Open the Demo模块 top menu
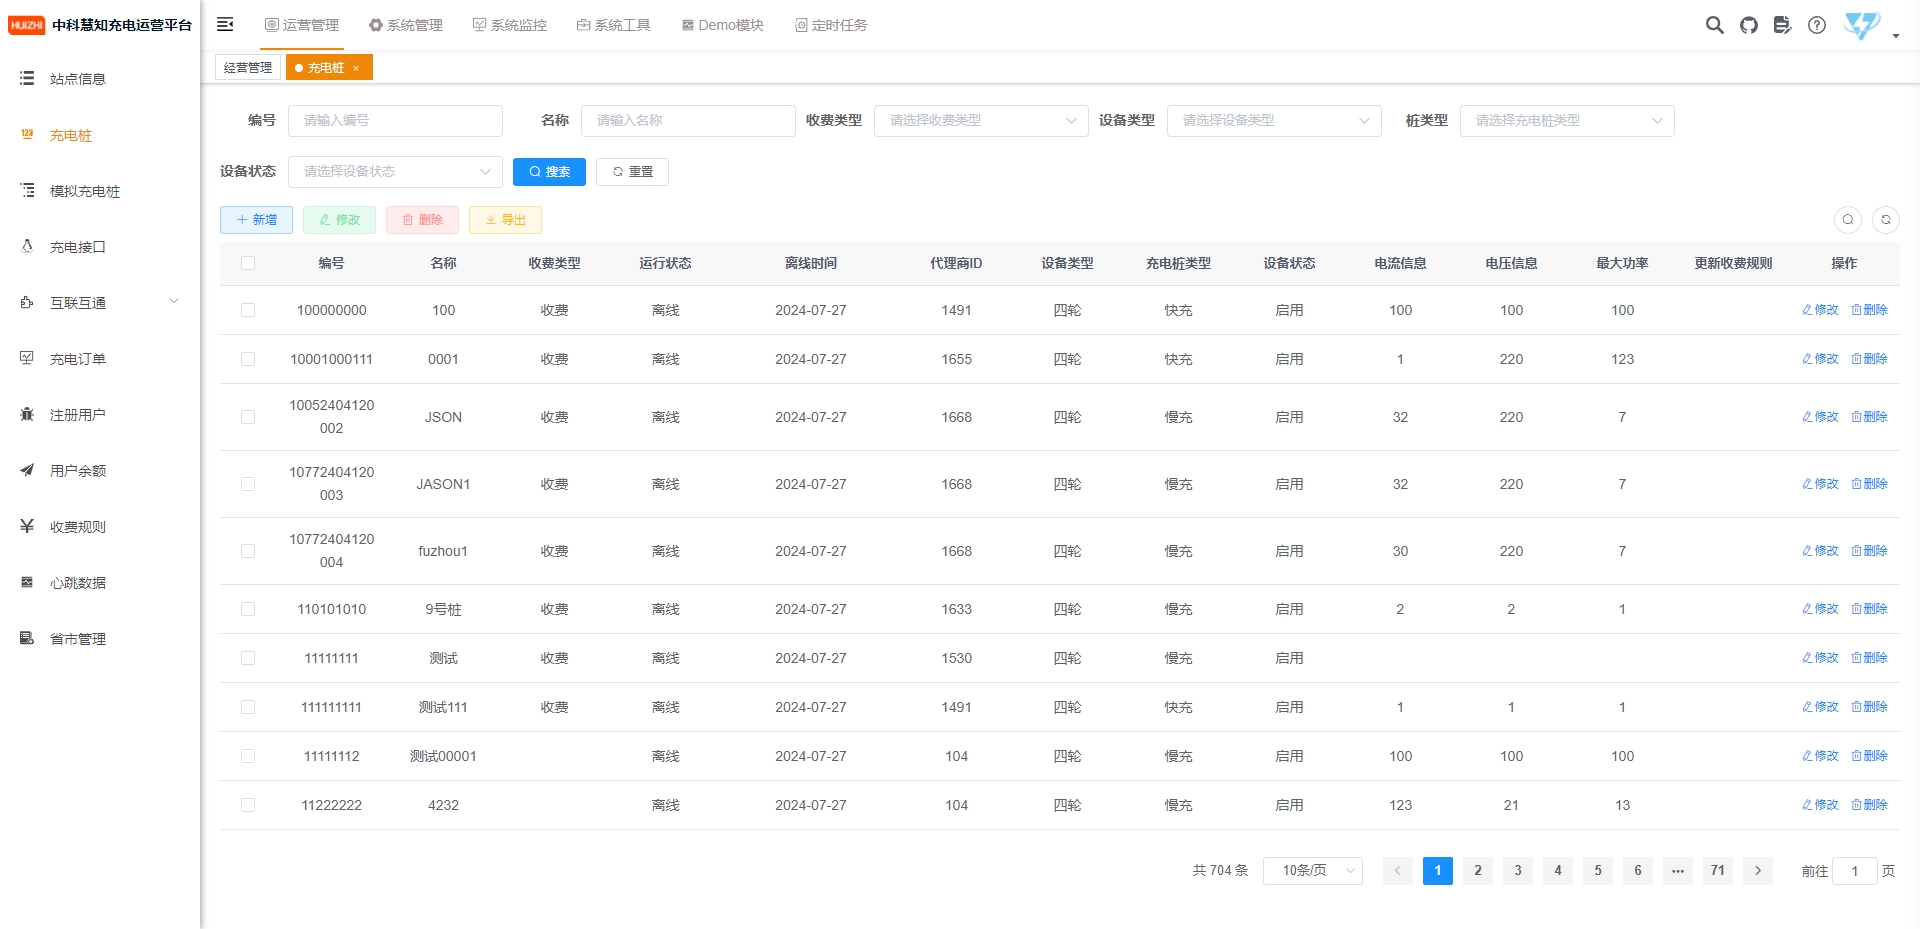1920x929 pixels. [723, 25]
